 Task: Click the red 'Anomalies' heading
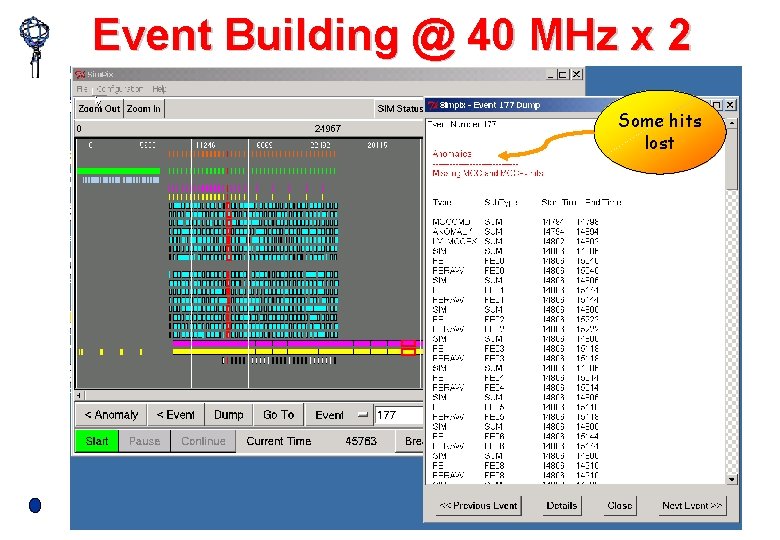pyautogui.click(x=452, y=154)
